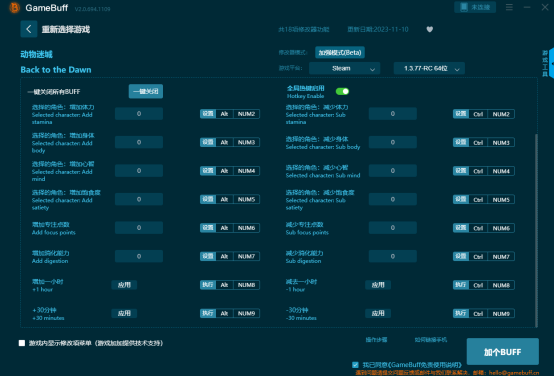Toggle the global Hotkey Enable switch
The height and width of the screenshot is (376, 554).
pos(342,92)
